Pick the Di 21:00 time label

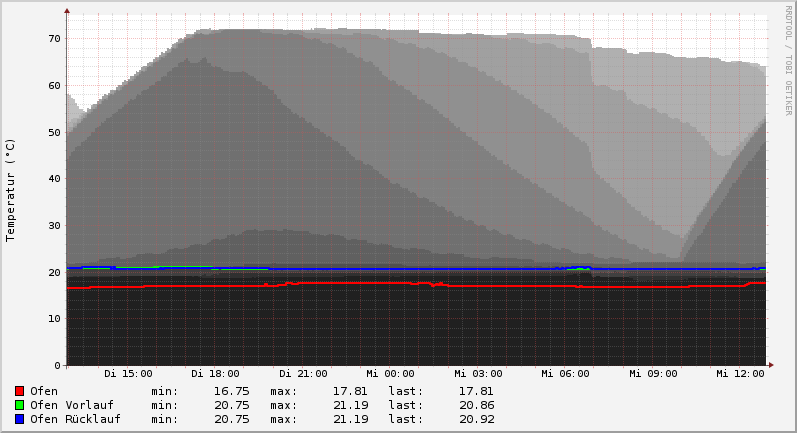(303, 374)
